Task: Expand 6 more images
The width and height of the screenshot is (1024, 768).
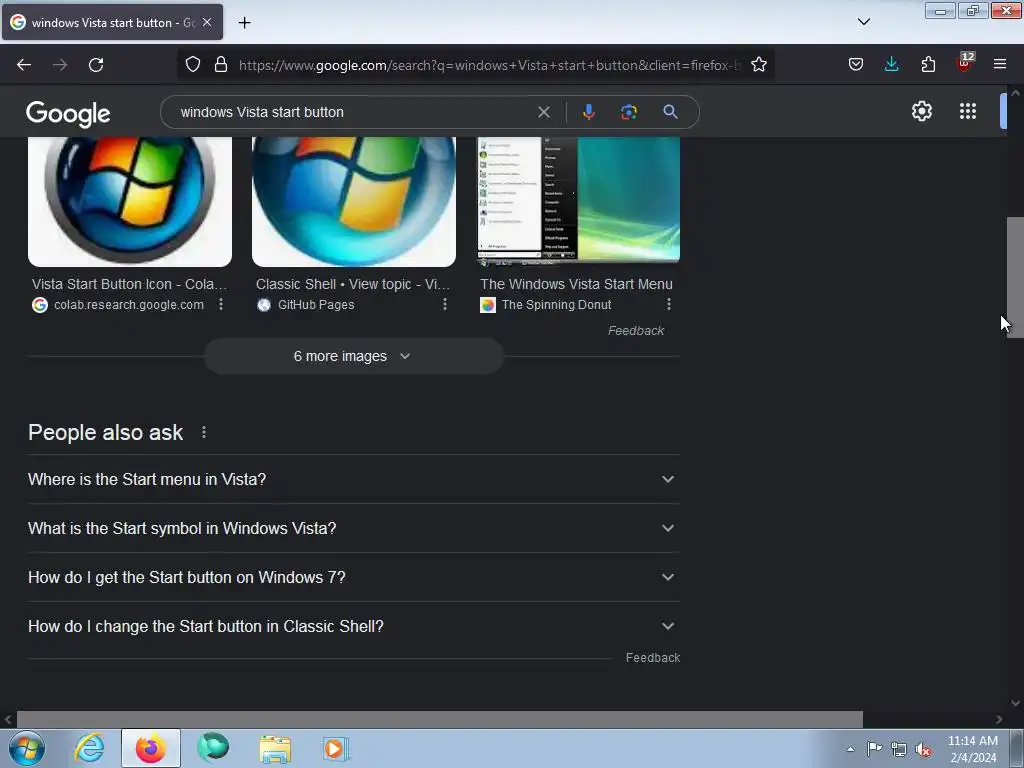Action: 353,357
